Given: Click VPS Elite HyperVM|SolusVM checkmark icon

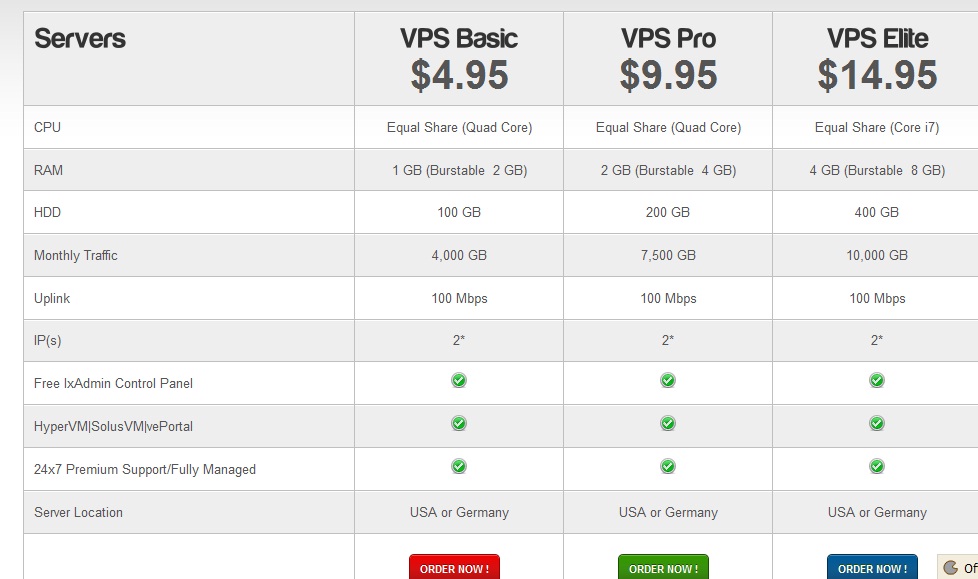Looking at the screenshot, I should click(x=877, y=424).
